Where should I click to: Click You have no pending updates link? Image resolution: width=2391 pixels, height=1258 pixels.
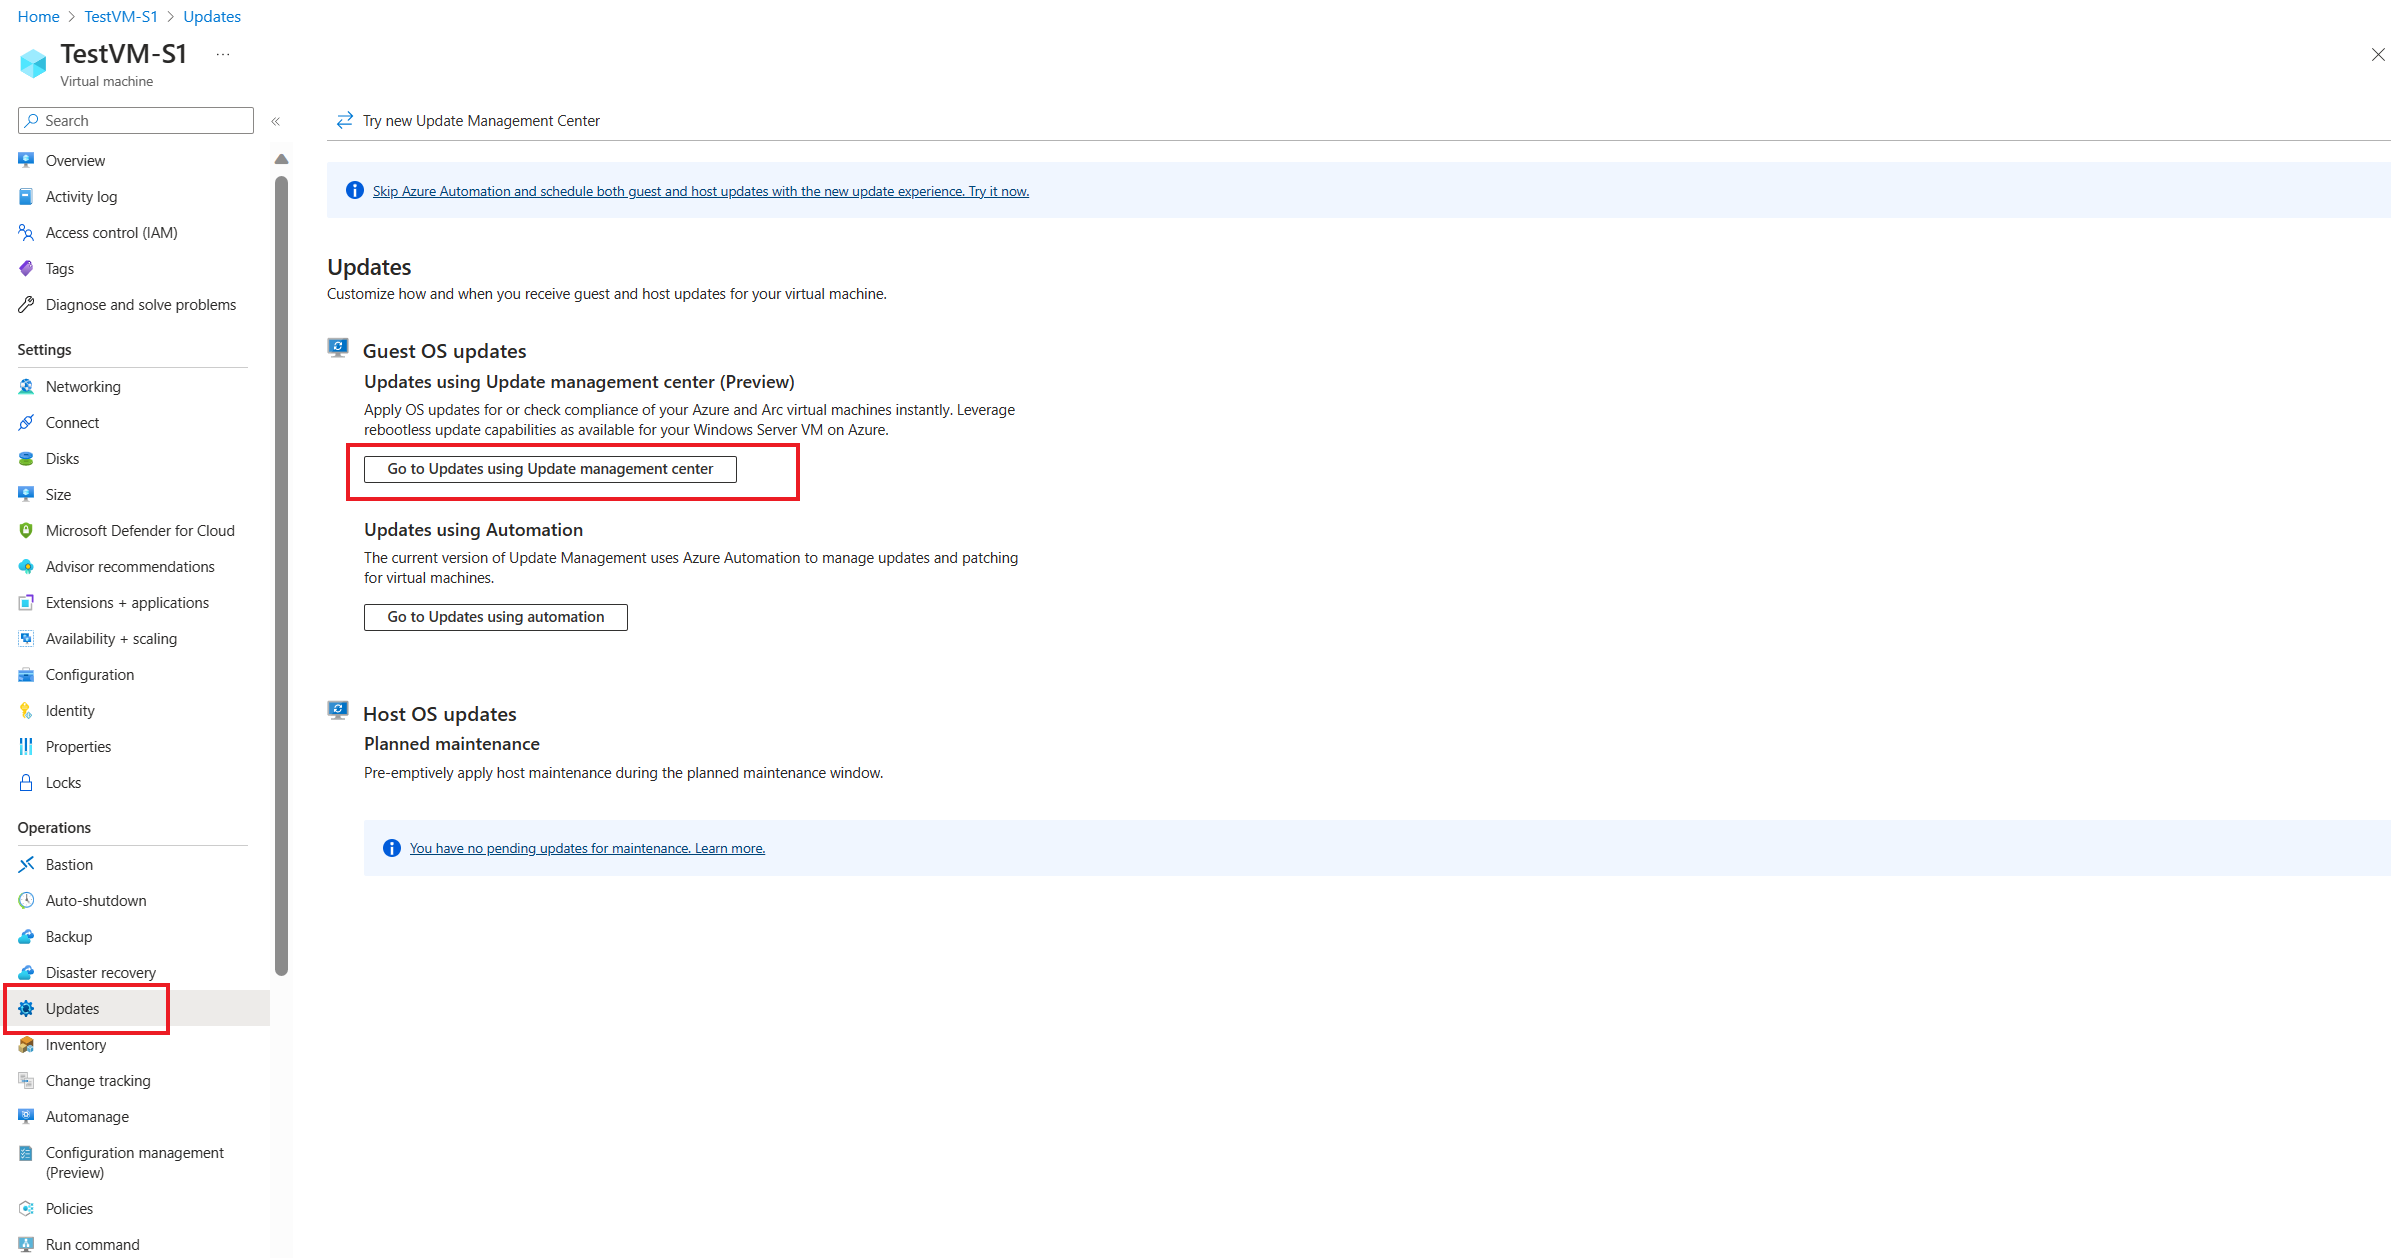coord(587,847)
